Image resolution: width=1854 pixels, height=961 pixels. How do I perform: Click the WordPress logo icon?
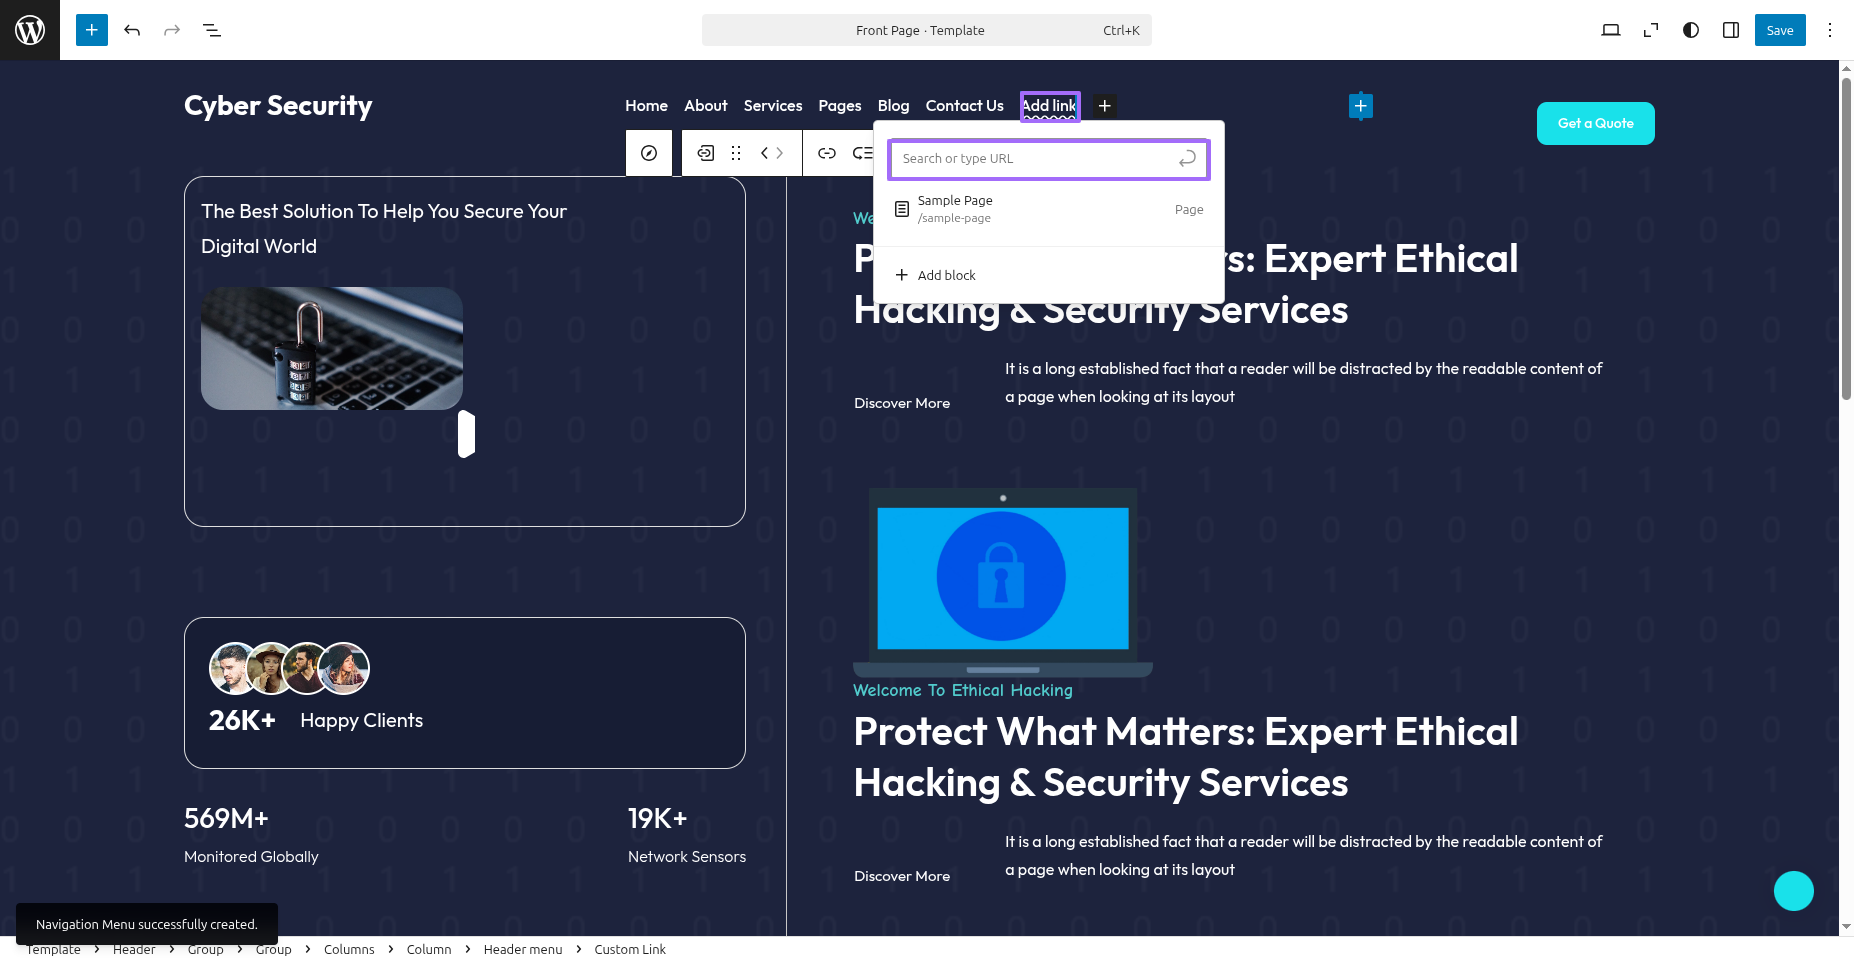pos(30,30)
